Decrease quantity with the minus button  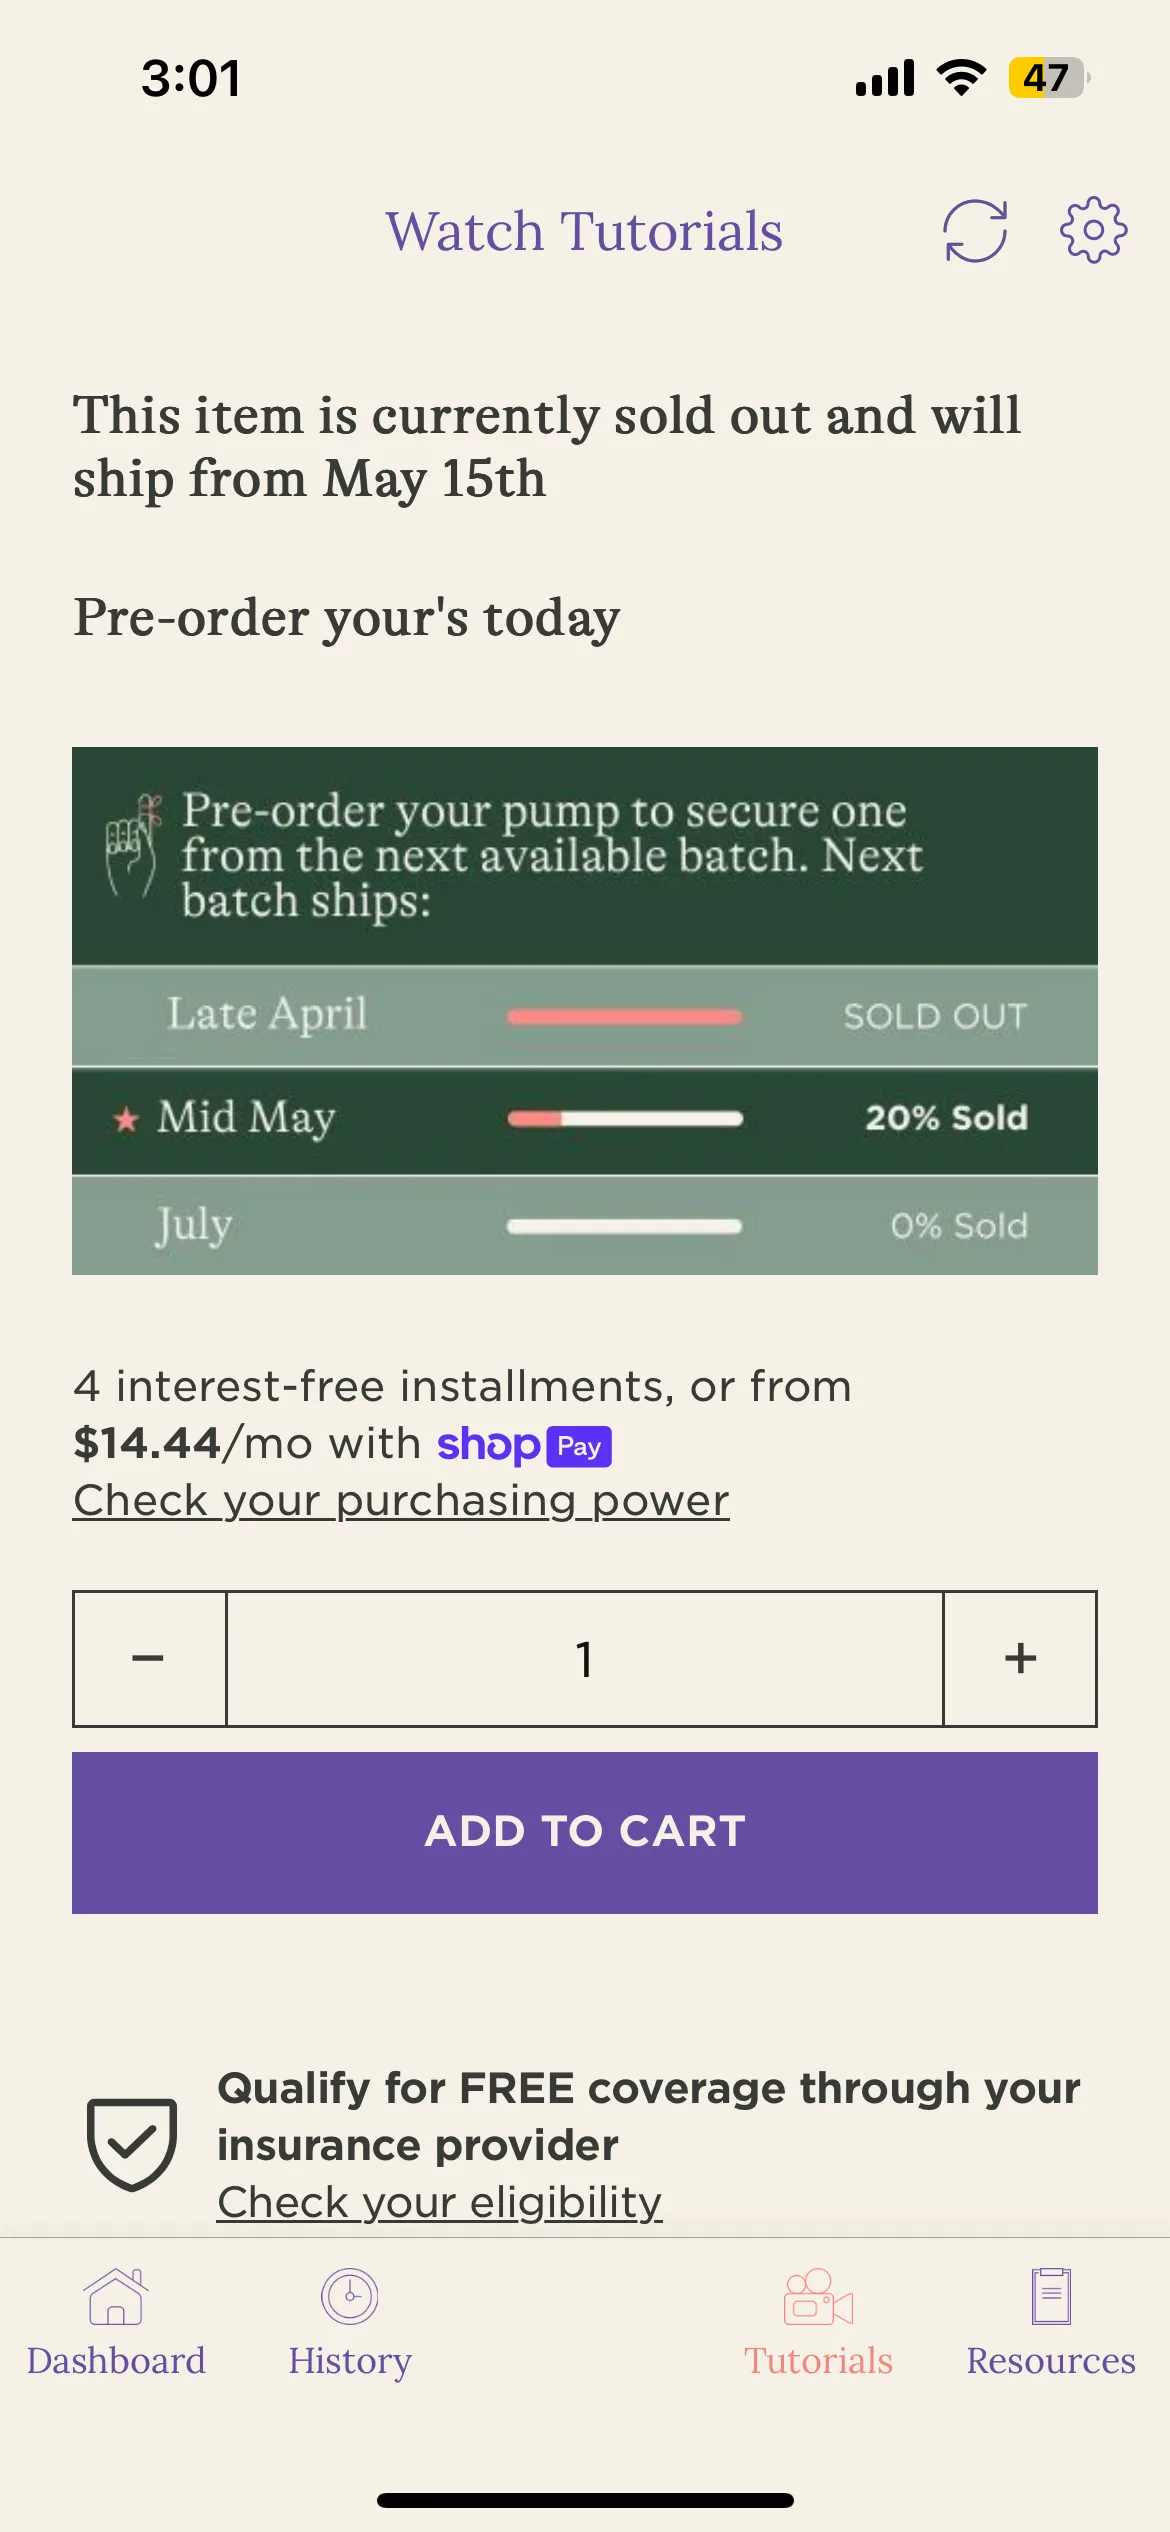pos(149,1658)
